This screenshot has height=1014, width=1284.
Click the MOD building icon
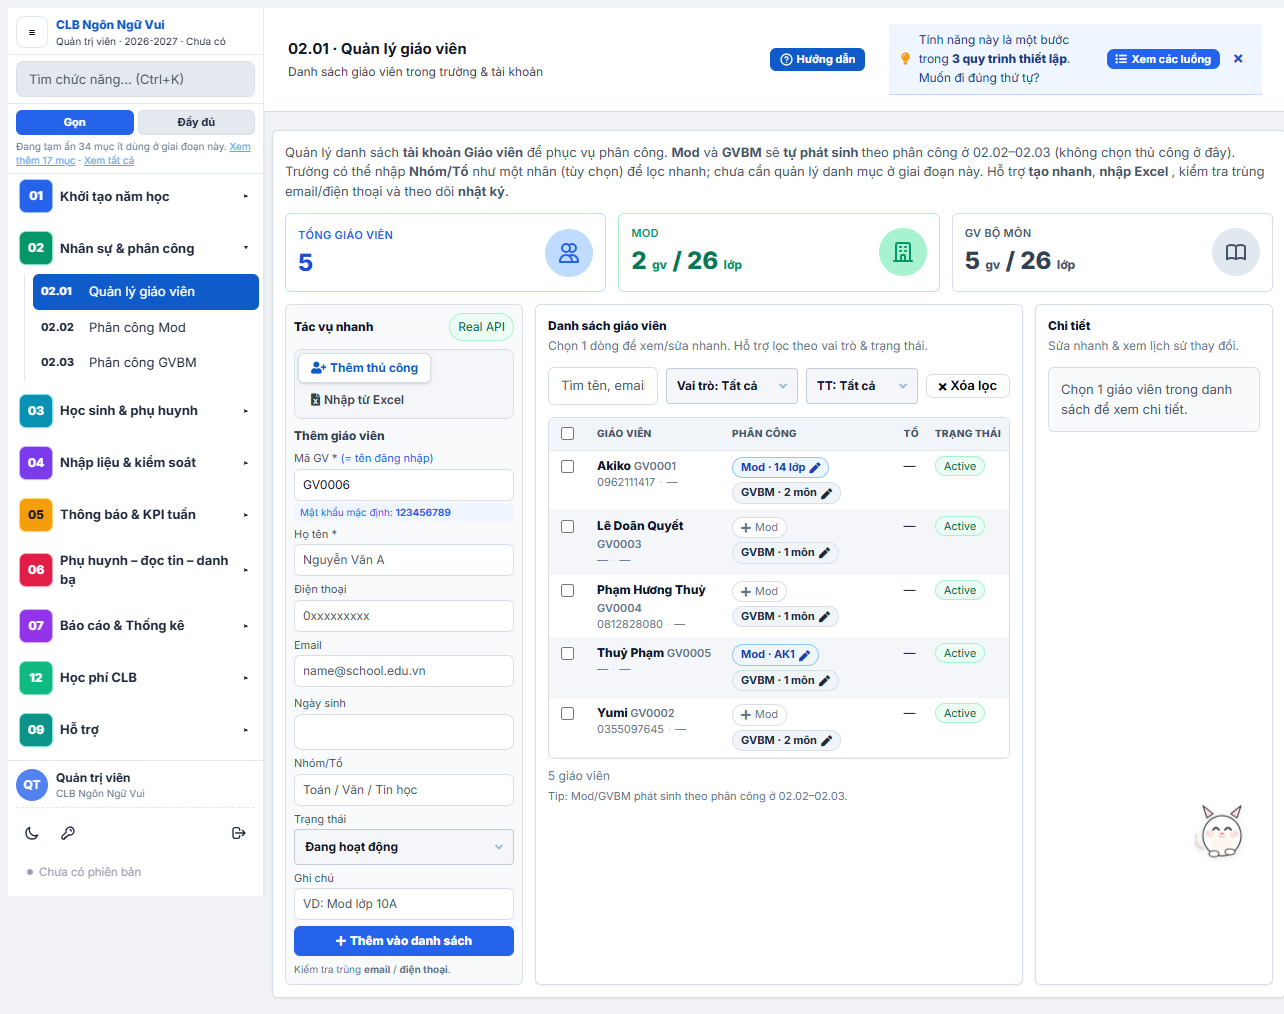pos(903,252)
